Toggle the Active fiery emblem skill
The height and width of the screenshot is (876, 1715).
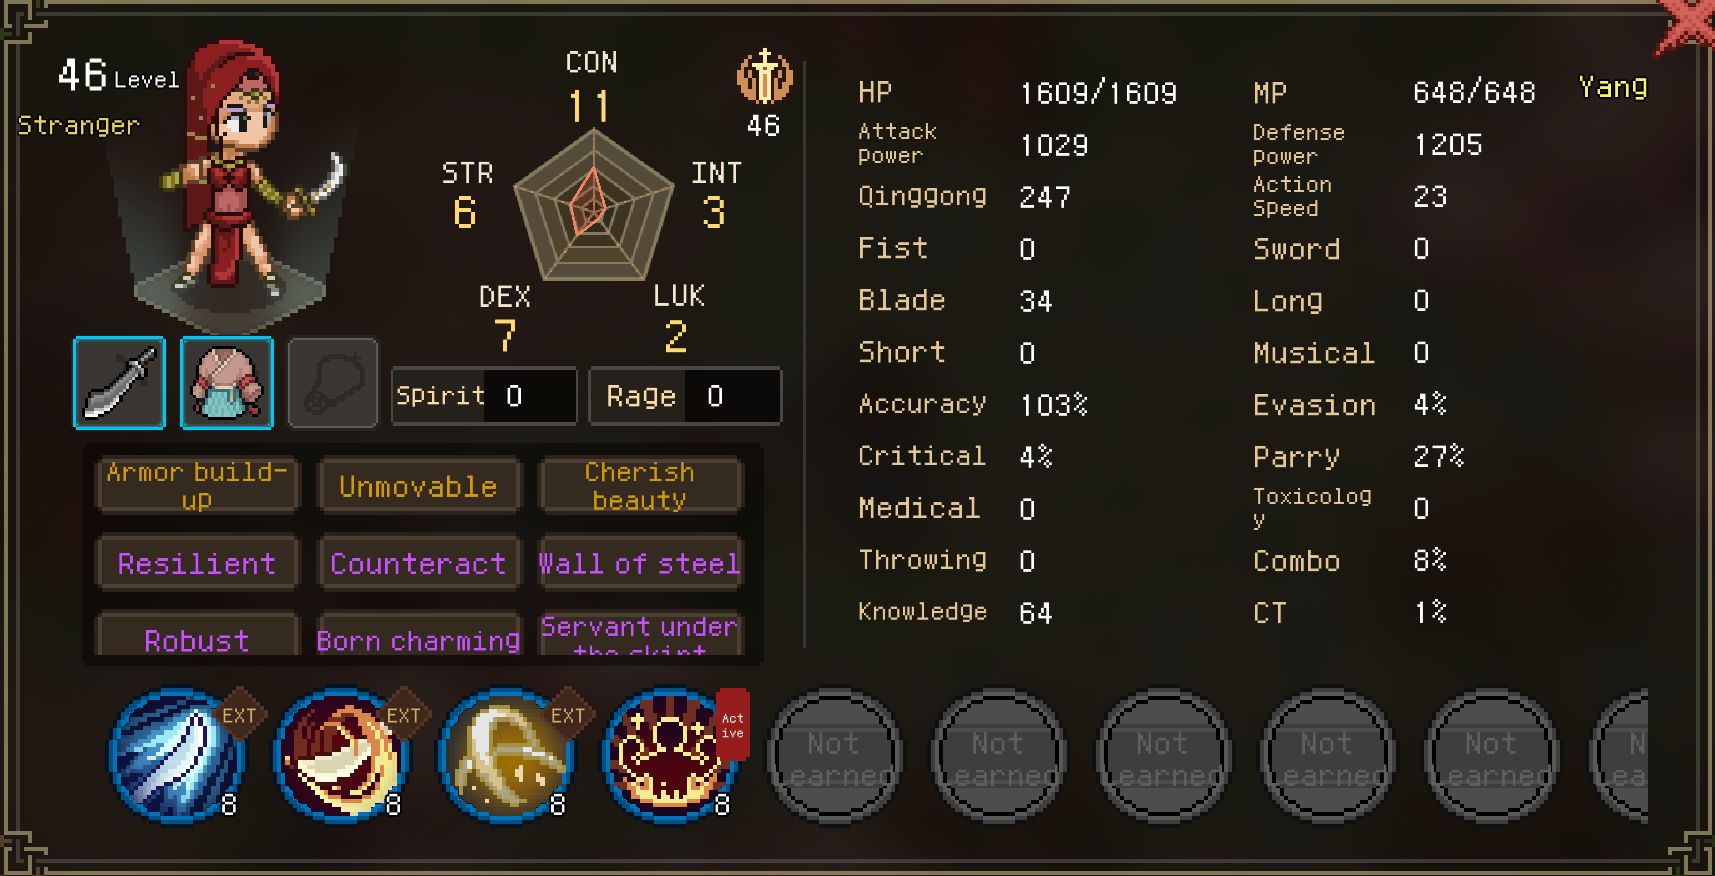click(x=670, y=755)
